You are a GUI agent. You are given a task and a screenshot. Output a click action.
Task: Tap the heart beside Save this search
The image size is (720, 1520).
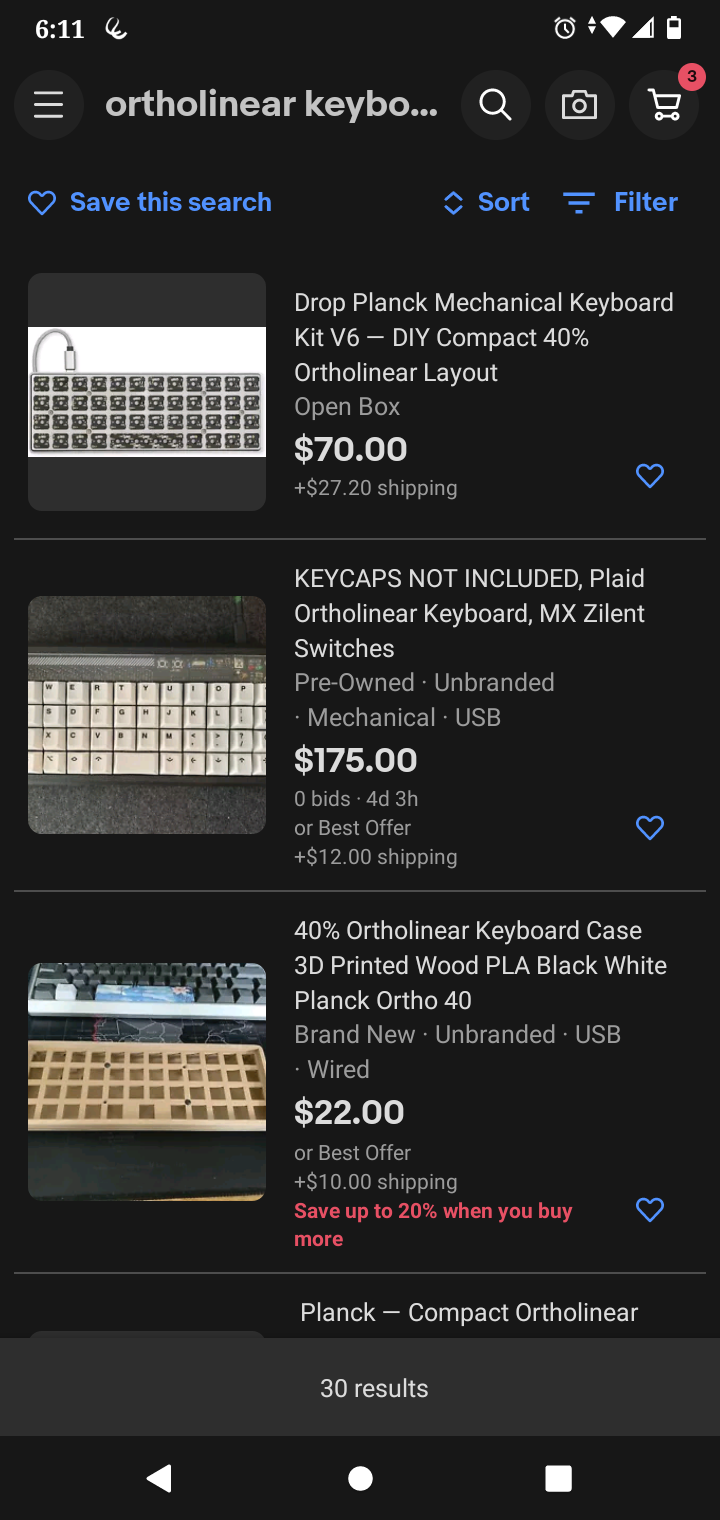(x=42, y=203)
